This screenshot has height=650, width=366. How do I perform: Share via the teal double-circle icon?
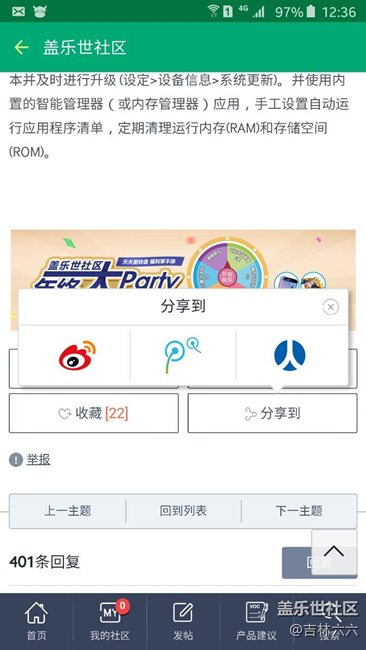tap(183, 355)
